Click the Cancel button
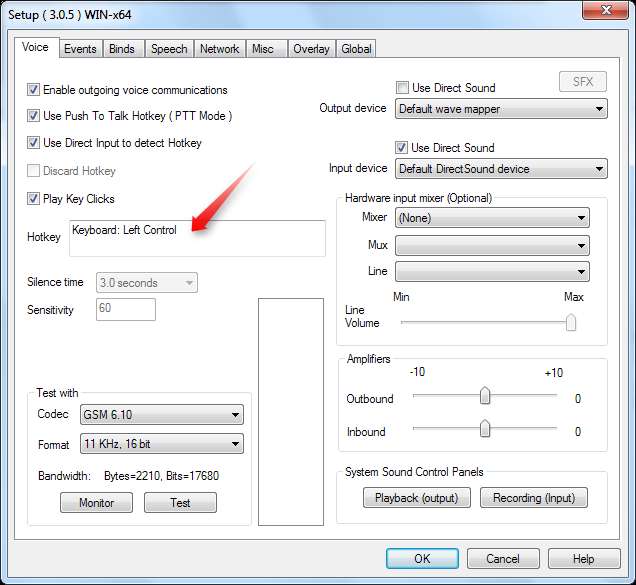Screen dimensions: 636x585 tap(503, 559)
